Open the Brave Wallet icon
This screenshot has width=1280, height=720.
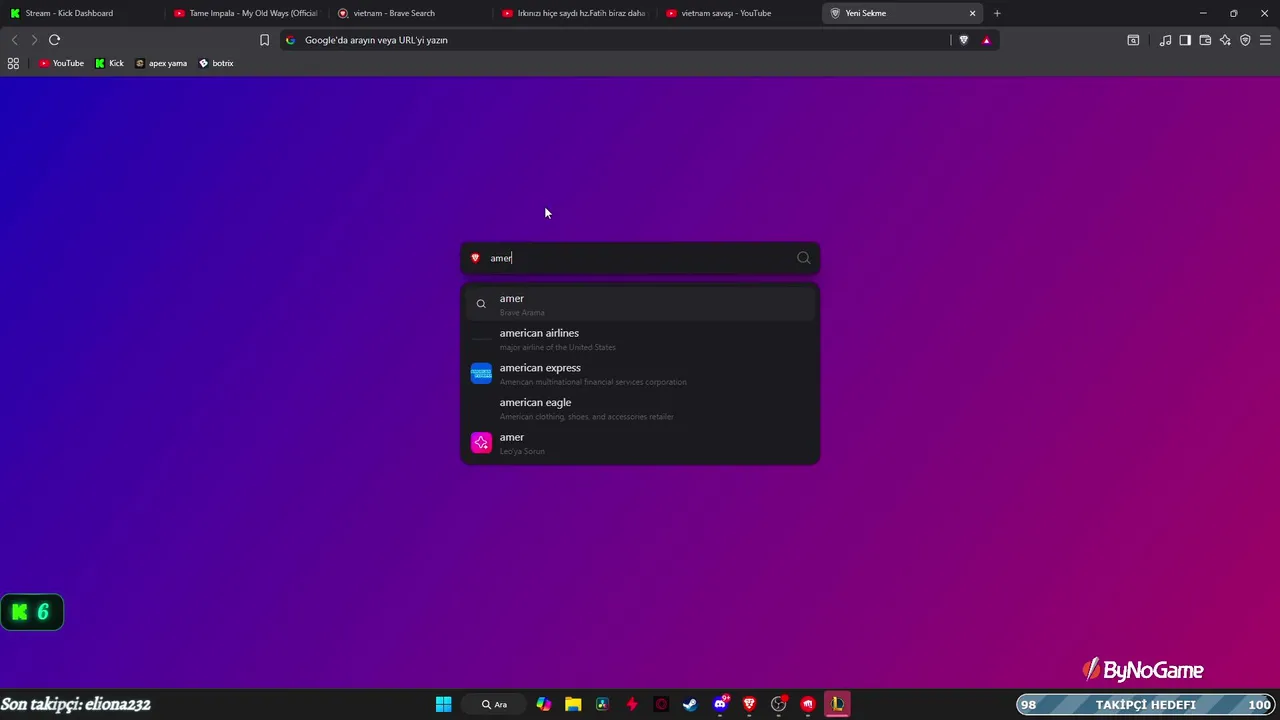tap(1205, 40)
